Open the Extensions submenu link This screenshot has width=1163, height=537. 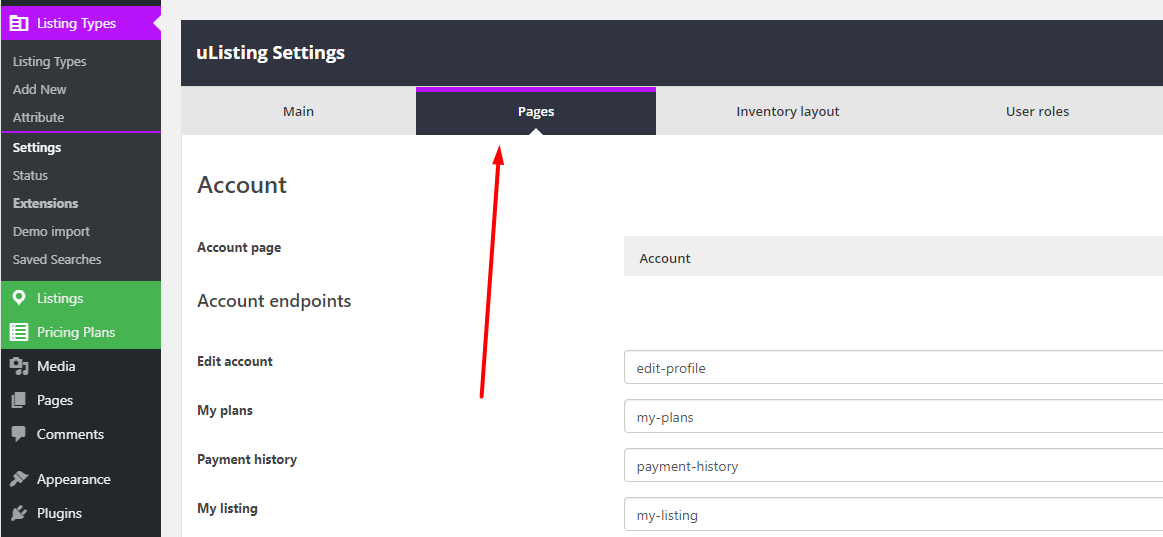tap(45, 203)
